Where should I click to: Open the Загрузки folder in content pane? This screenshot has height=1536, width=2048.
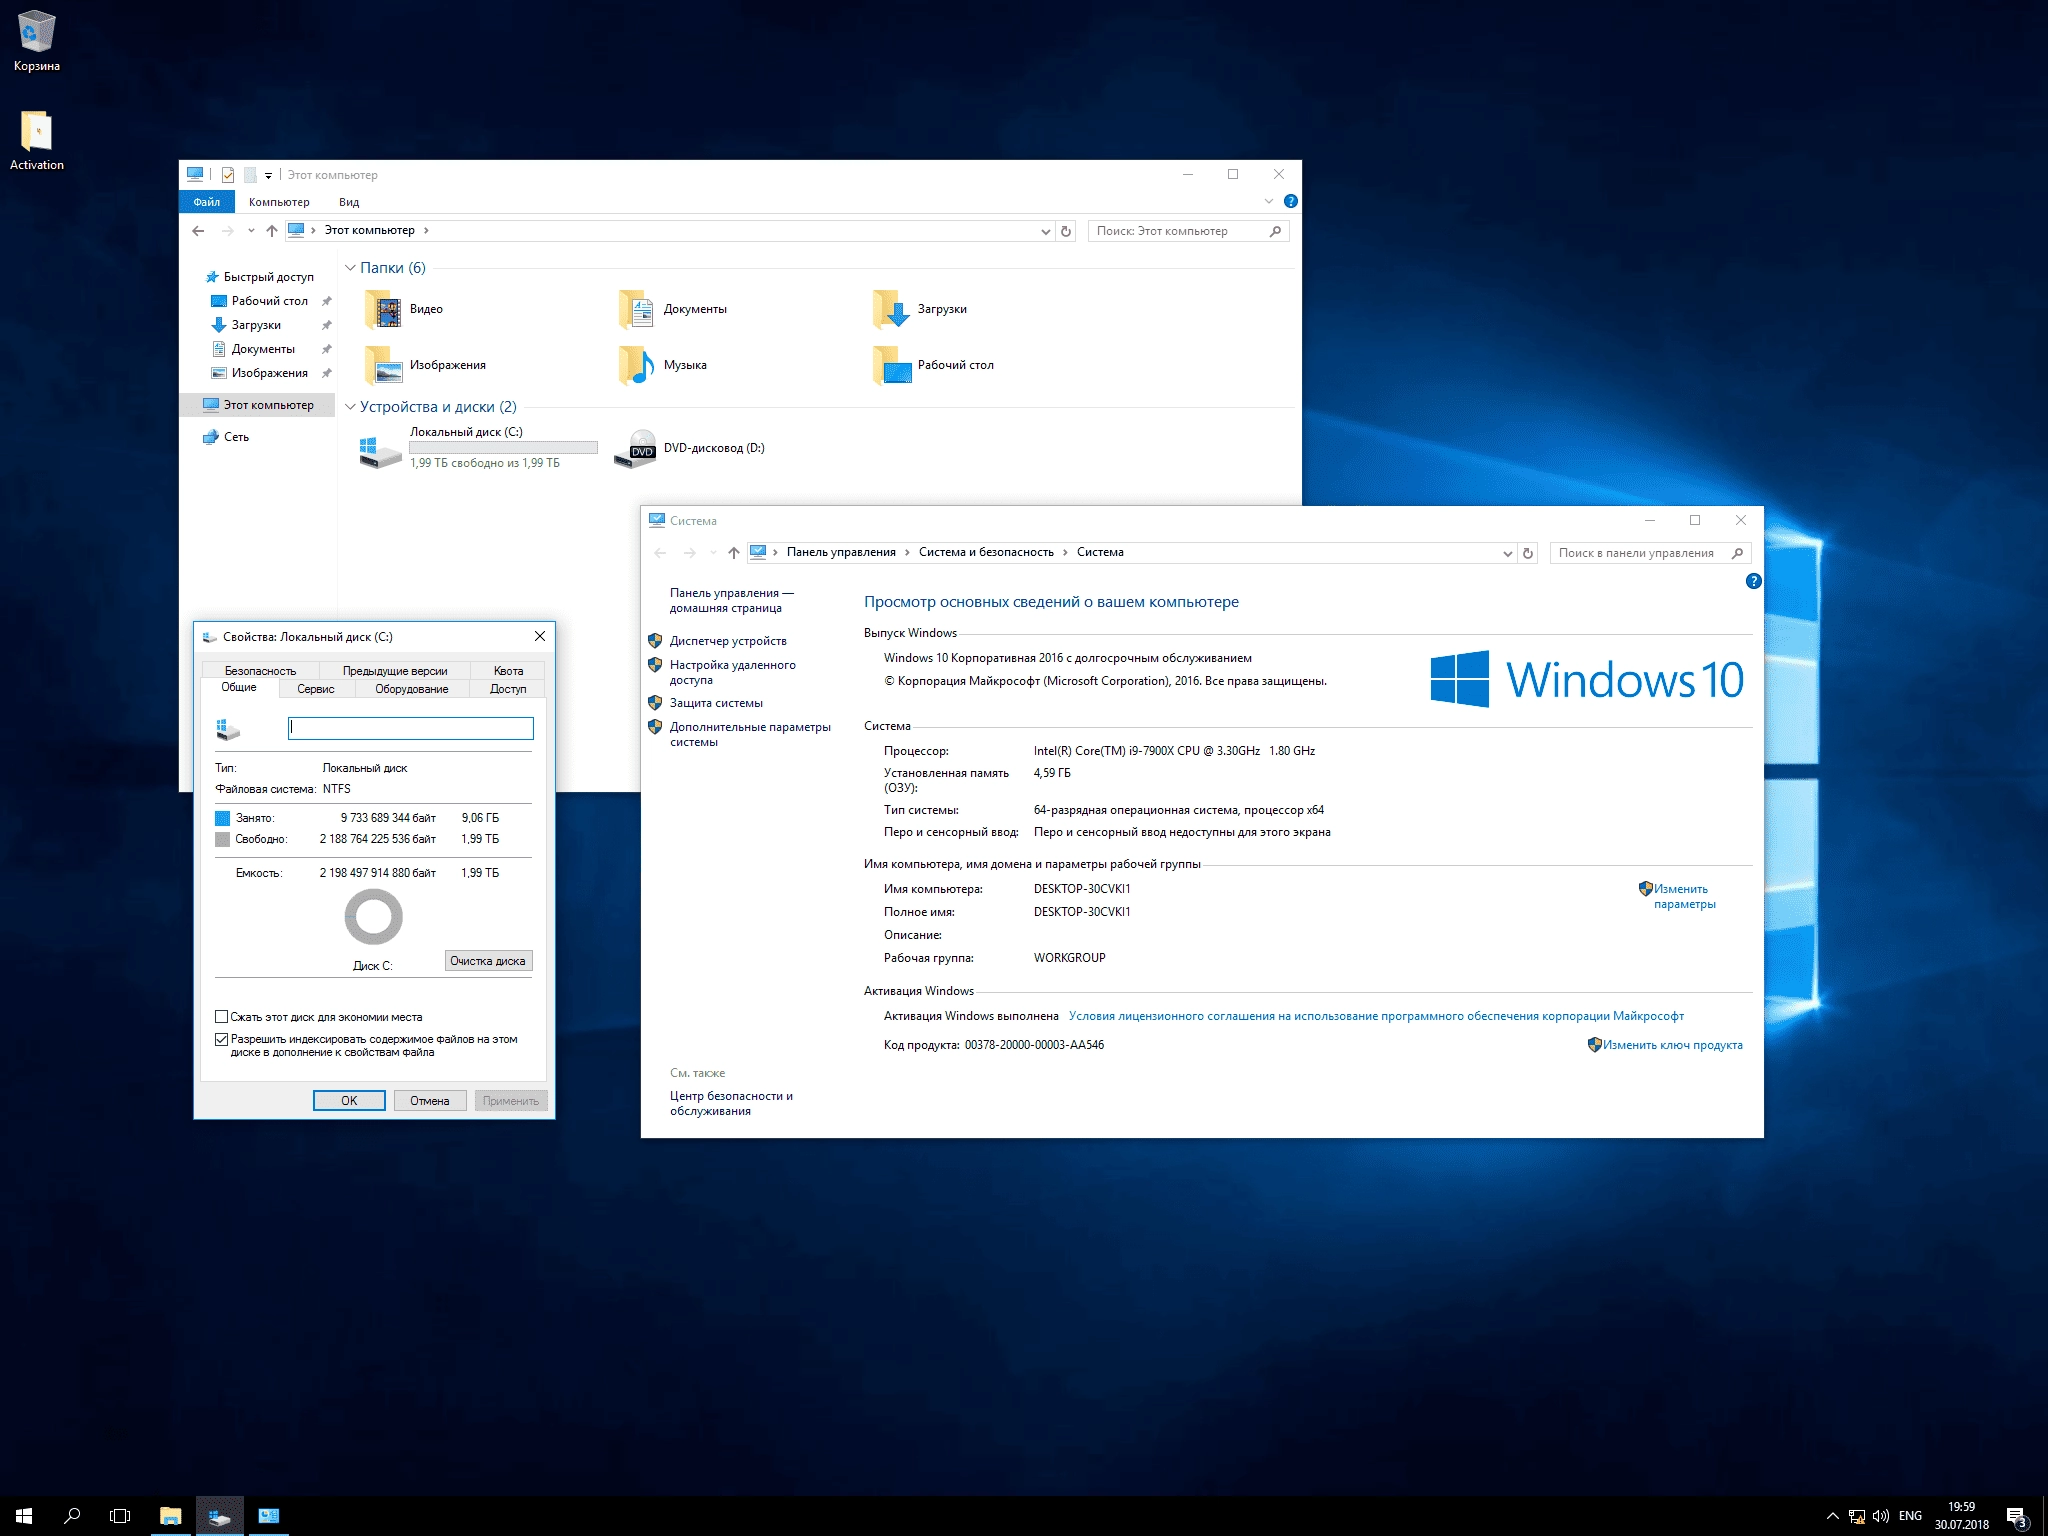click(920, 309)
